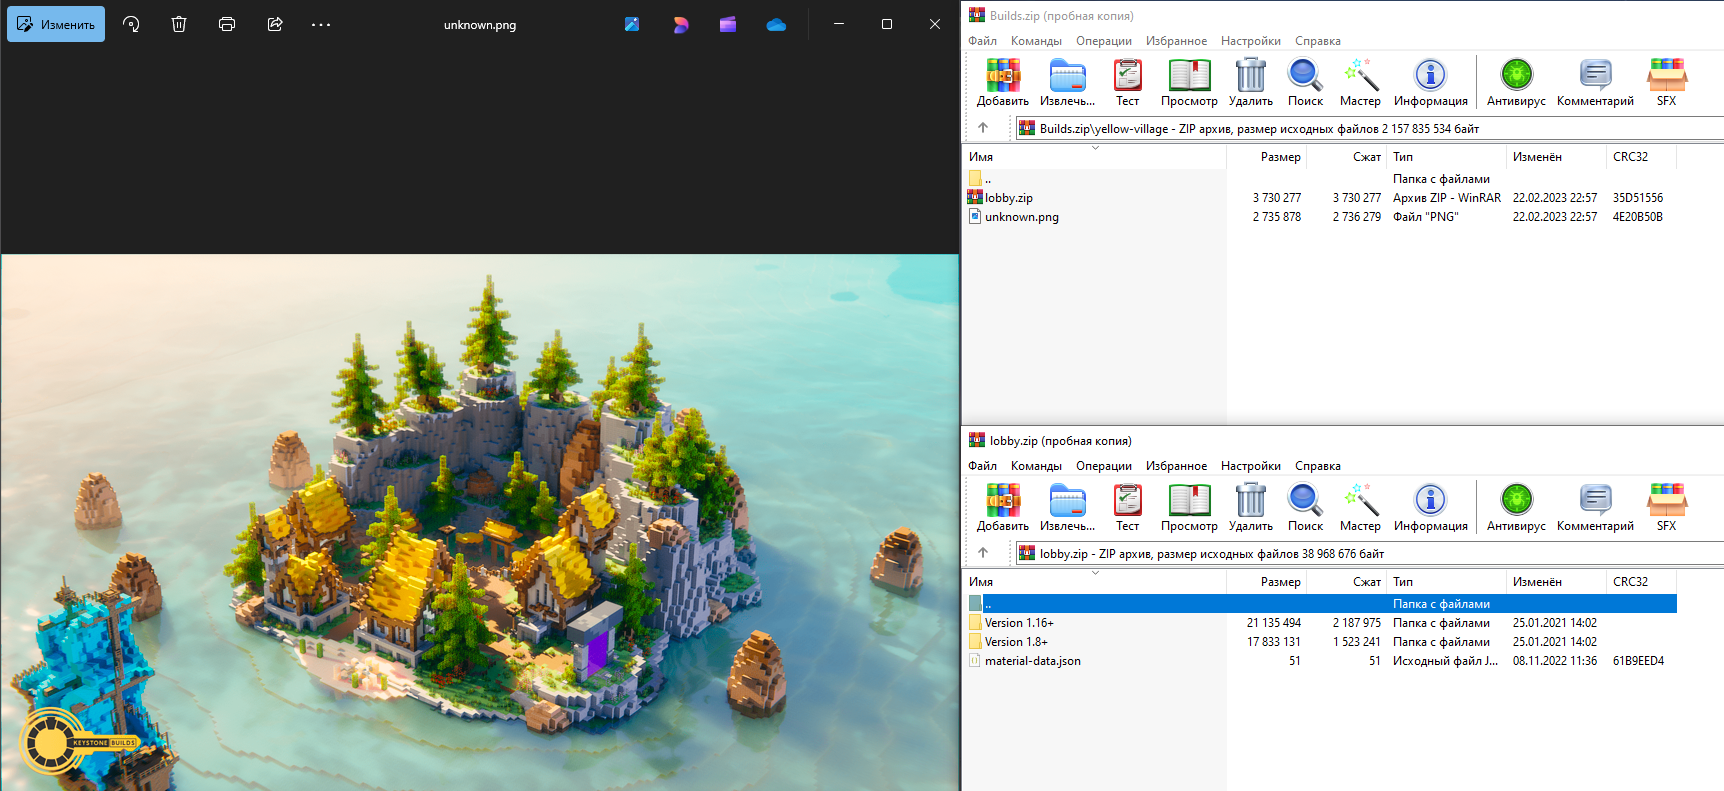Open the Paint app icon in Photos titlebar
Screen dimensions: 1724x791
(x=632, y=24)
